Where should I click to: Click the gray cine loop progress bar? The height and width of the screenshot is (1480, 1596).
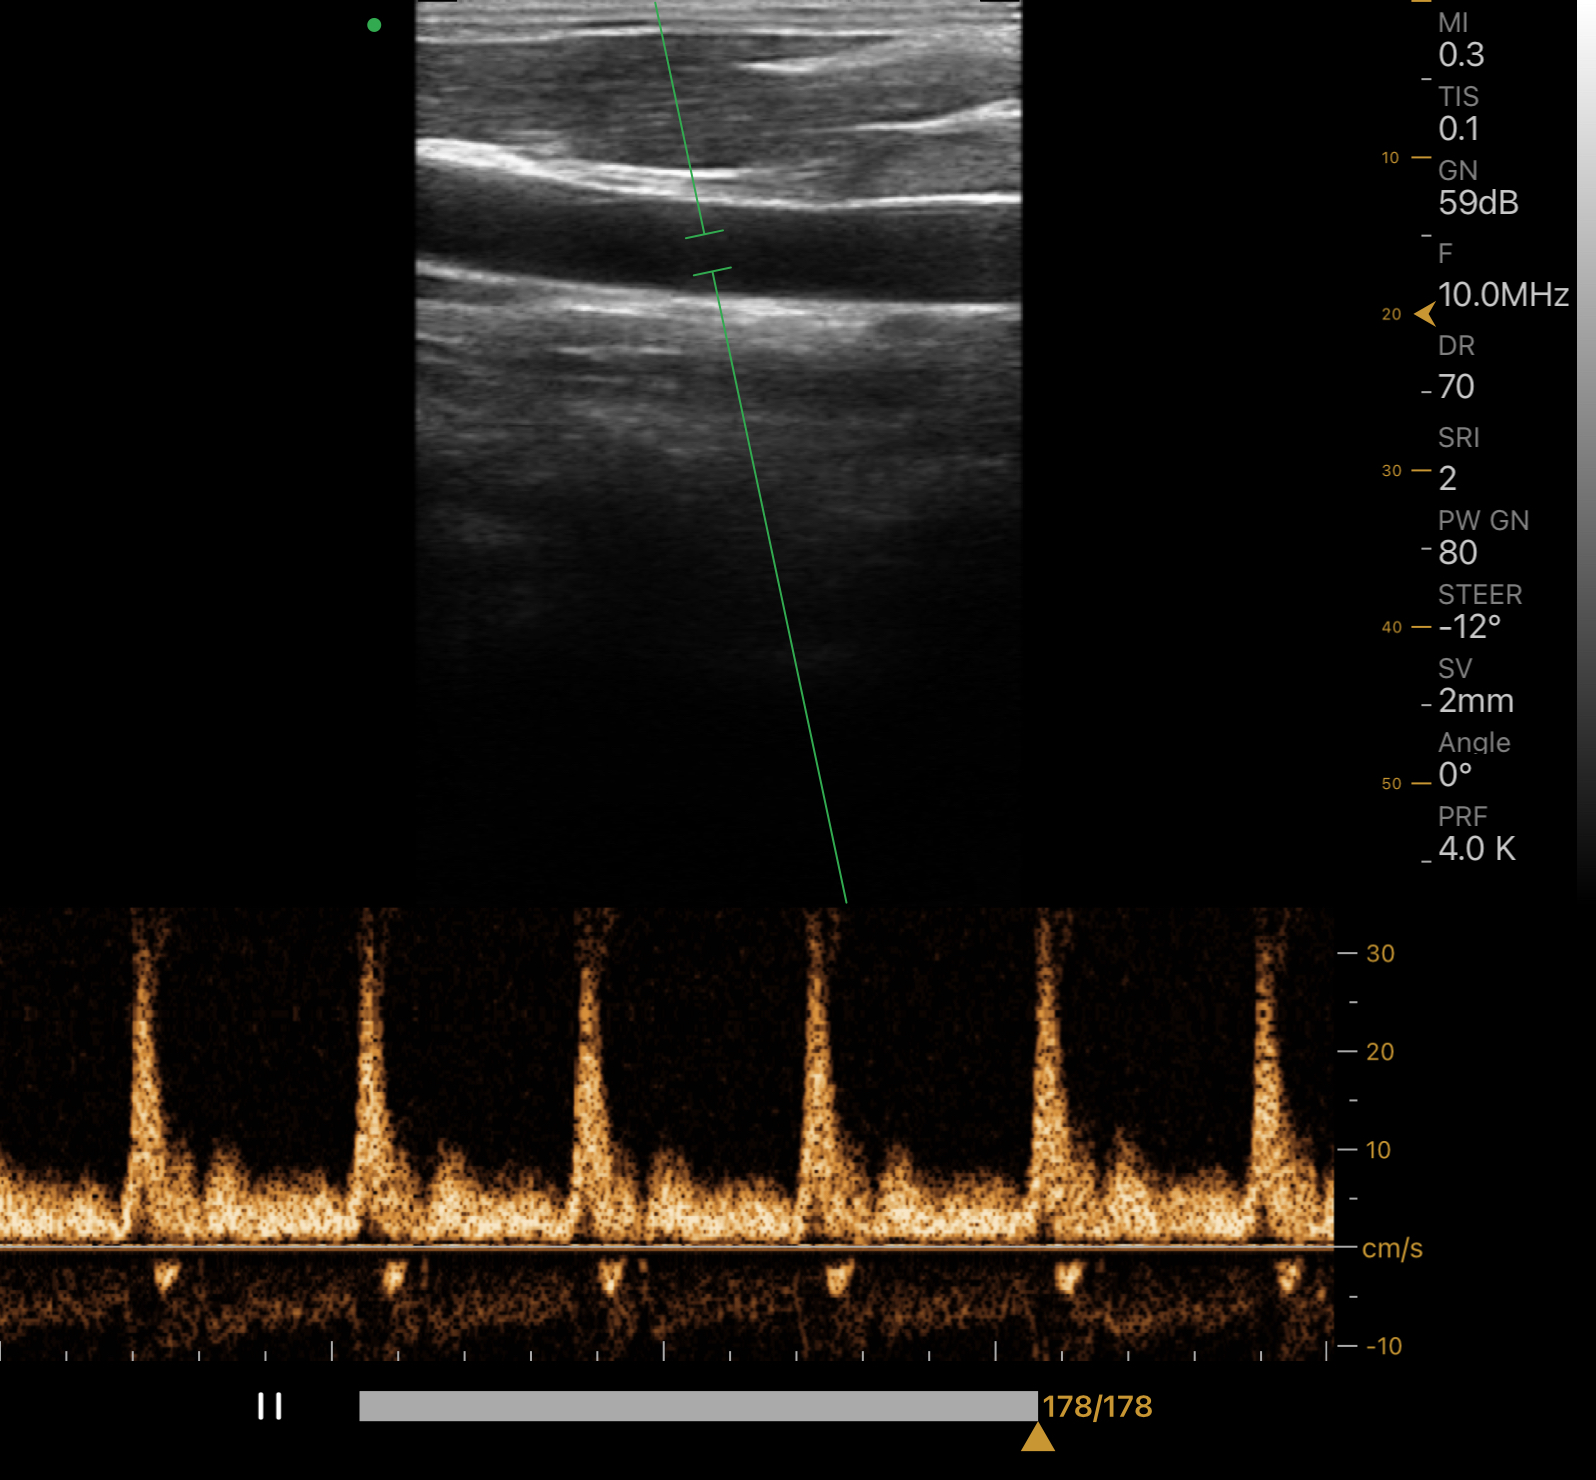(697, 1406)
